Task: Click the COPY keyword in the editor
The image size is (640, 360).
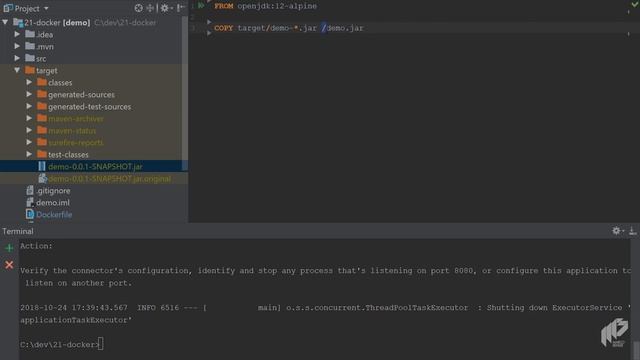Action: (224, 28)
